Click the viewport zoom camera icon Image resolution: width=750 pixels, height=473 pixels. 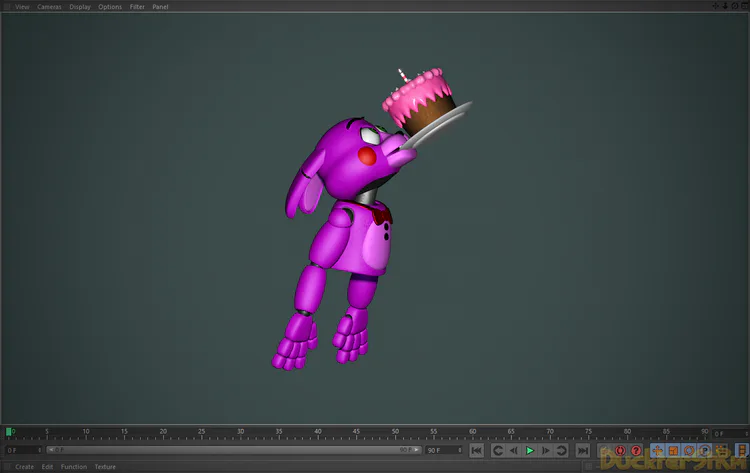pos(725,6)
